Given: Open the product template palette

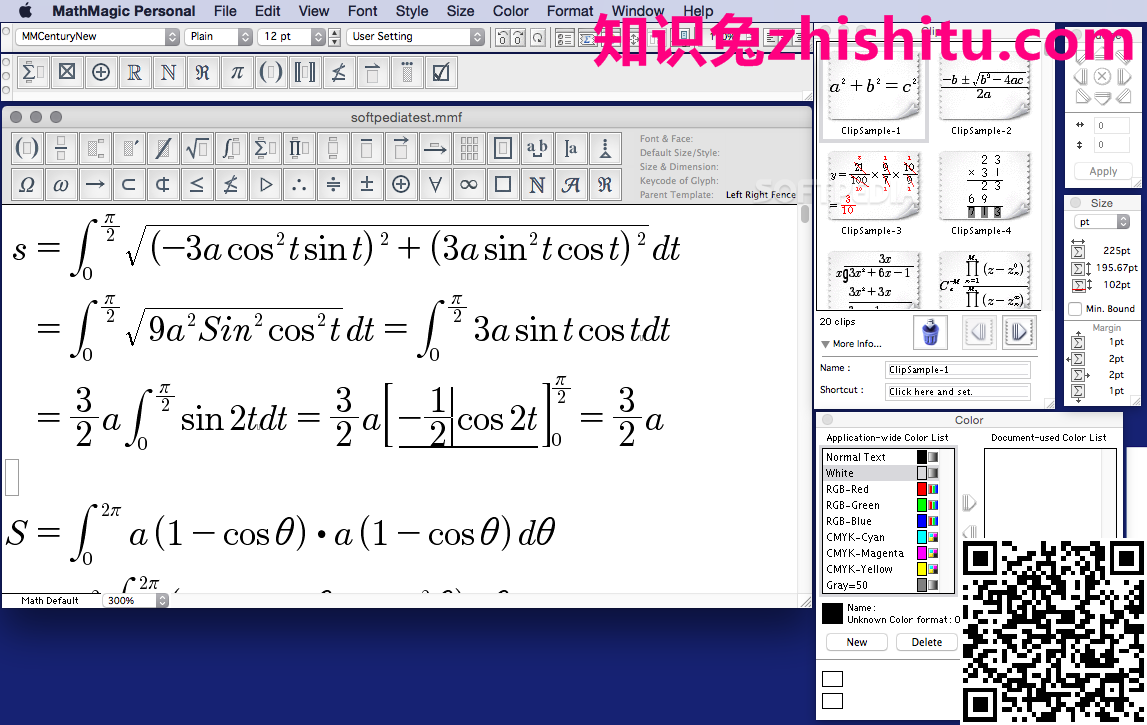Looking at the screenshot, I should click(x=299, y=149).
